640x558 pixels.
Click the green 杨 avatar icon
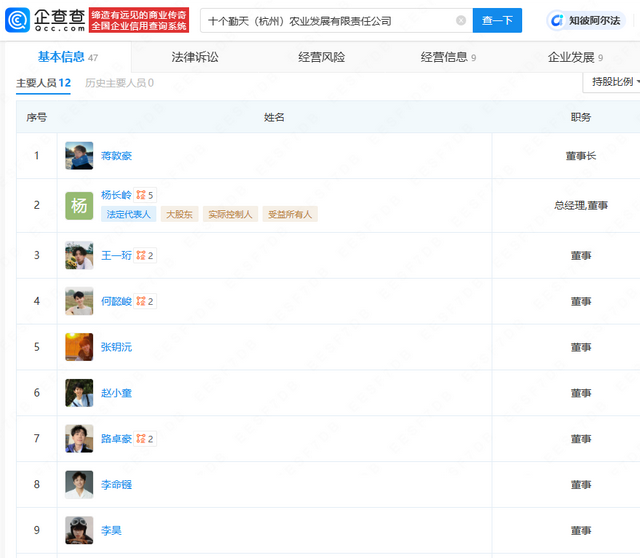tap(79, 205)
